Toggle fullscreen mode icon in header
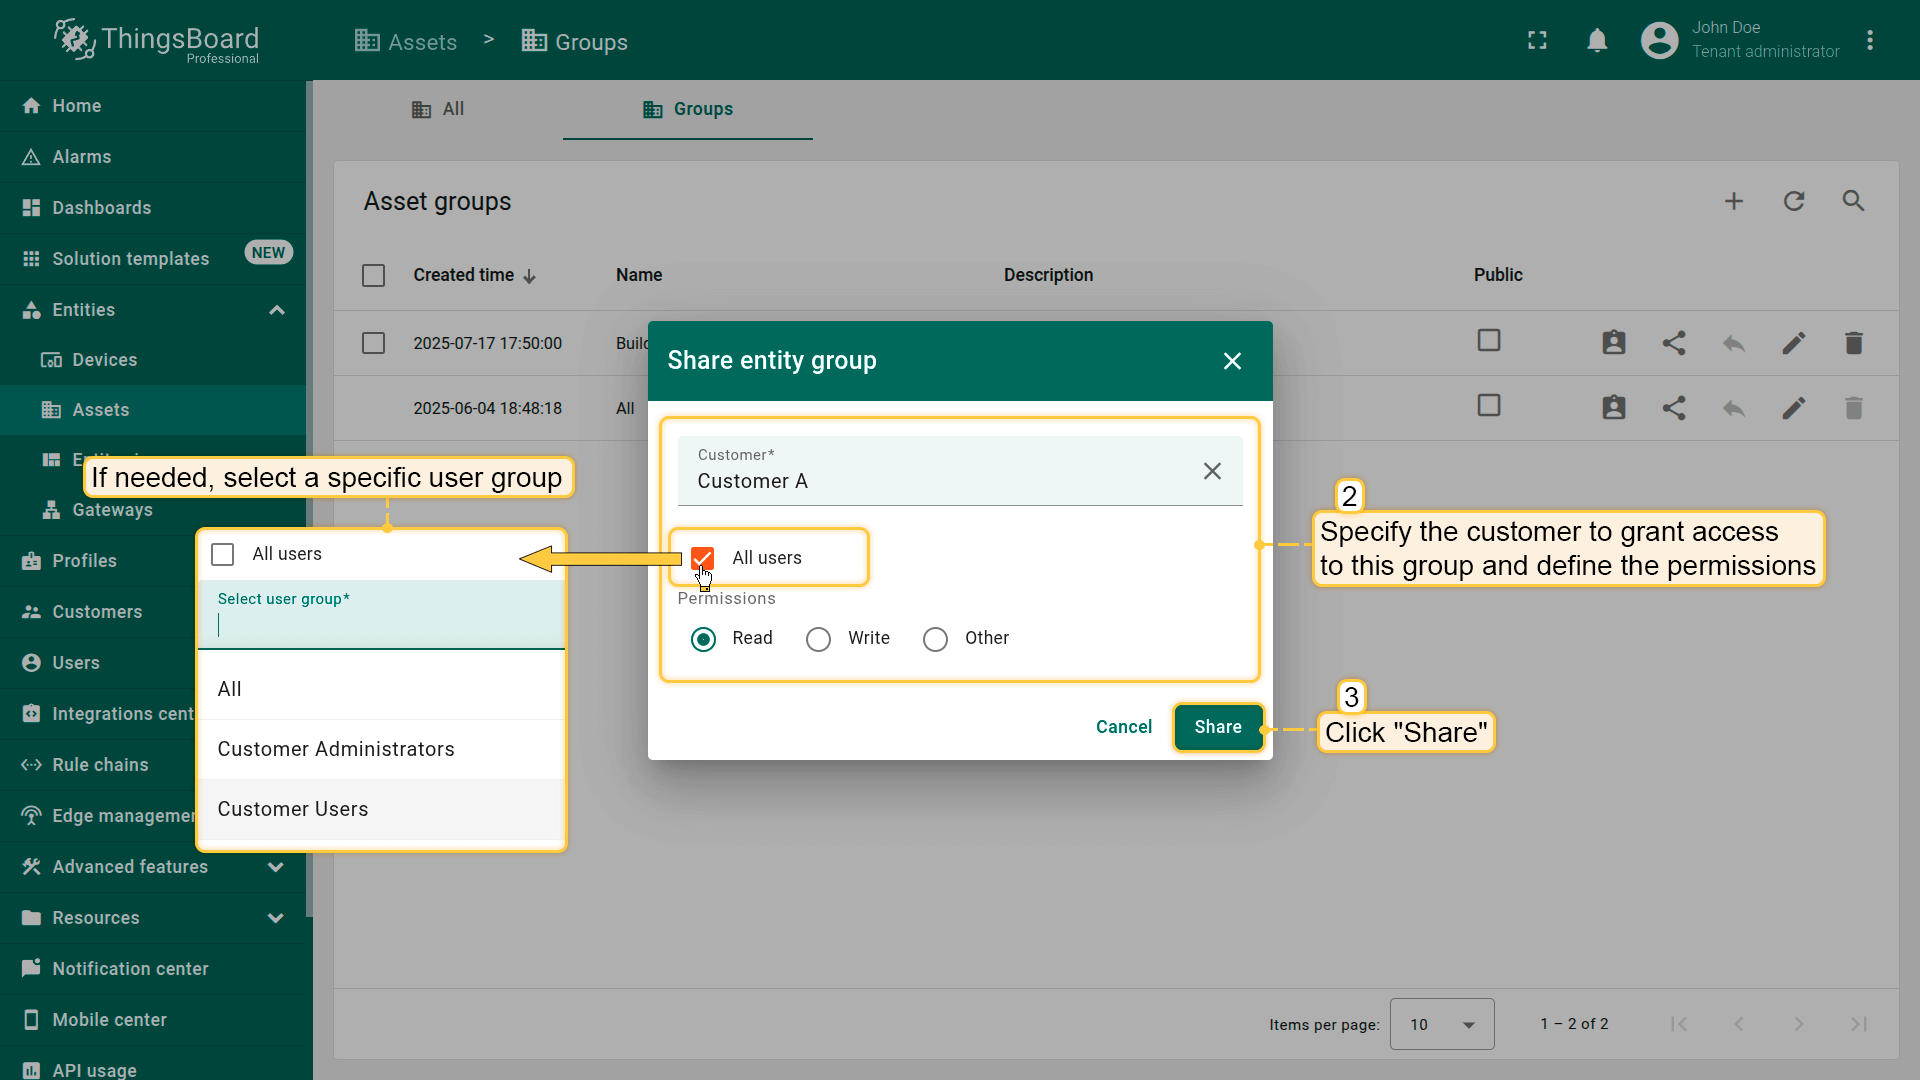Viewport: 1920px width, 1080px height. [x=1537, y=41]
